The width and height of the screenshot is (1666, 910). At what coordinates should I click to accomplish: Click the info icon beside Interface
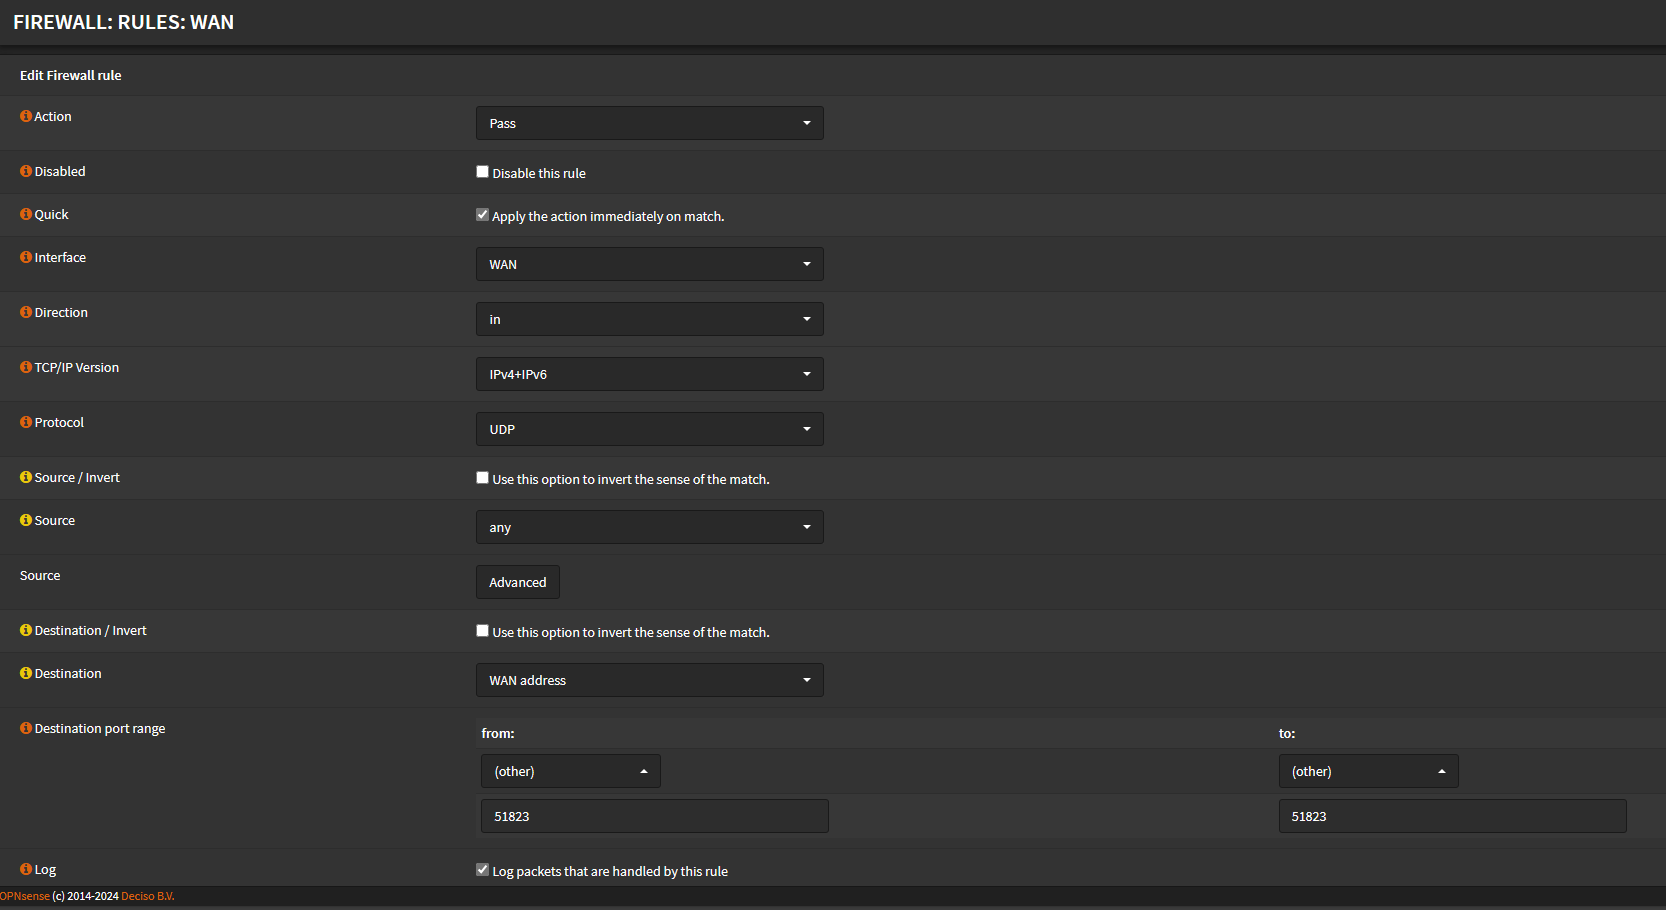click(26, 257)
